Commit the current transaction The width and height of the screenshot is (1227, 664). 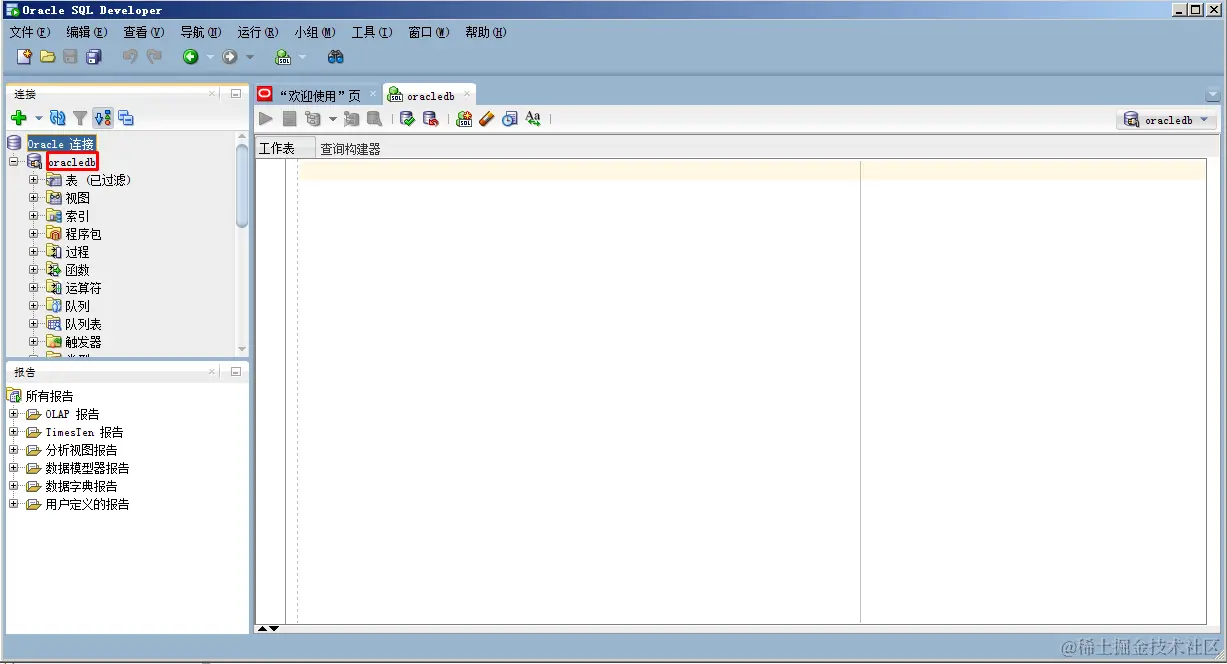(408, 118)
